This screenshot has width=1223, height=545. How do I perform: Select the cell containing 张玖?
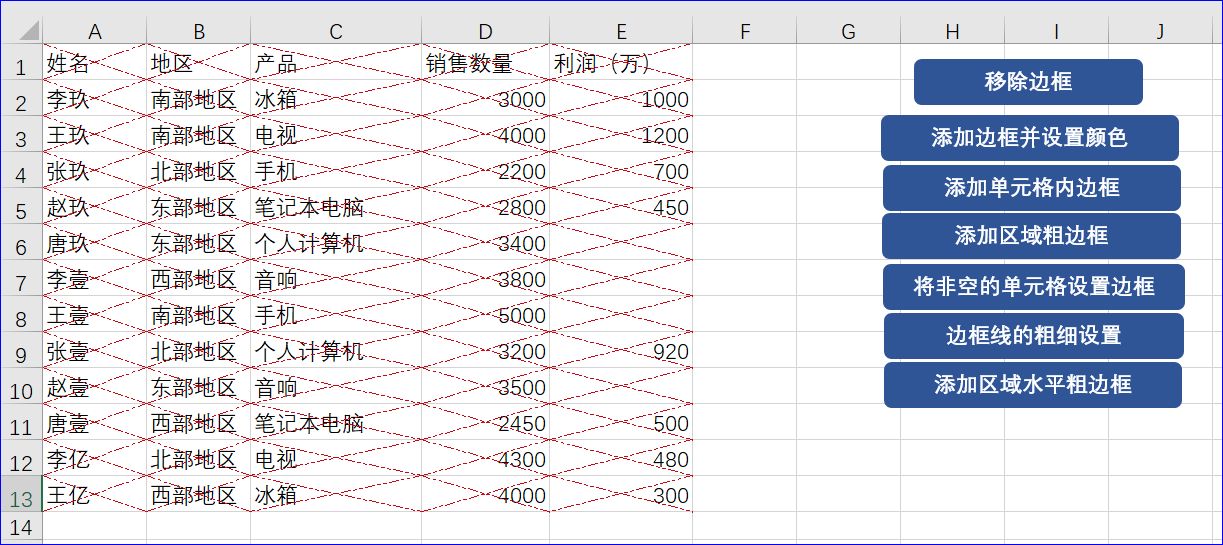95,171
